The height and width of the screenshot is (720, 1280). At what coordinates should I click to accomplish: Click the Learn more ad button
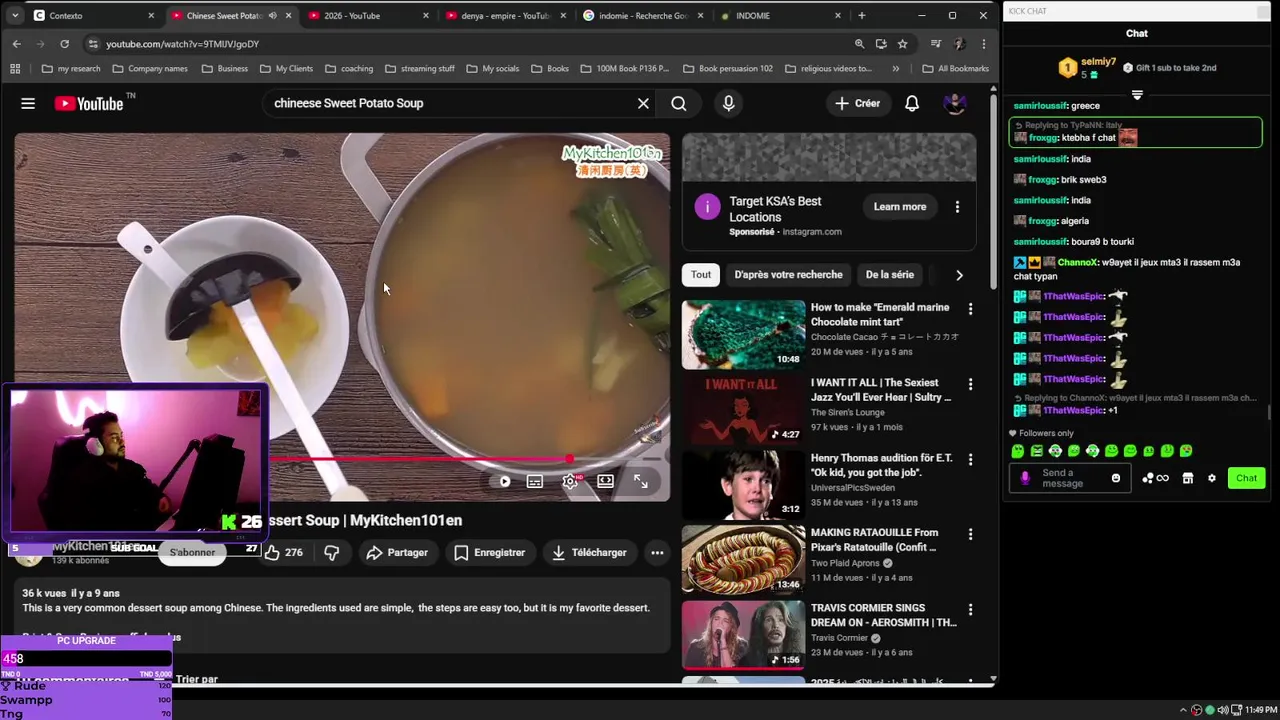click(x=900, y=207)
